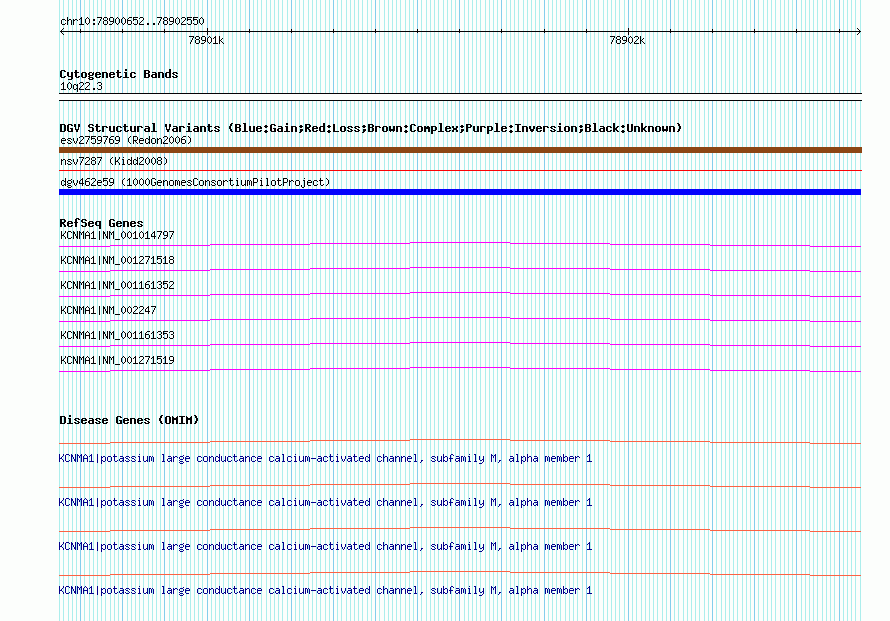Viewport: 890px width, 621px height.
Task: Click the 78902k ruler tick label
Action: click(627, 40)
